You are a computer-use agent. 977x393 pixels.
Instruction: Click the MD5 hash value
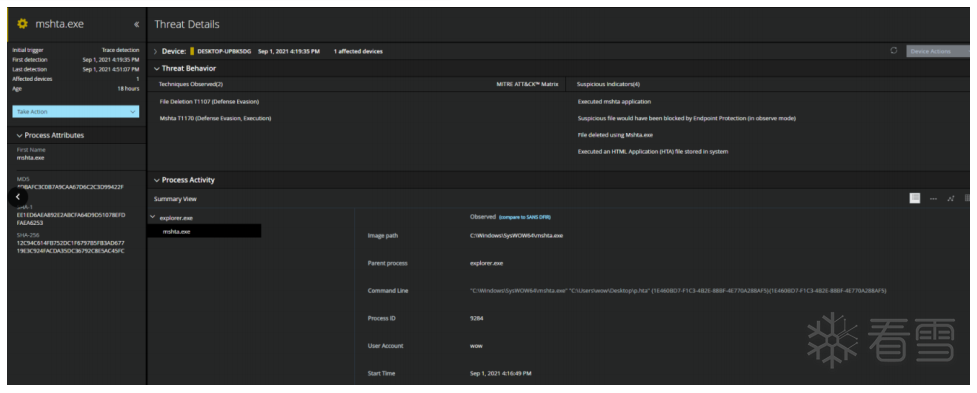70,187
